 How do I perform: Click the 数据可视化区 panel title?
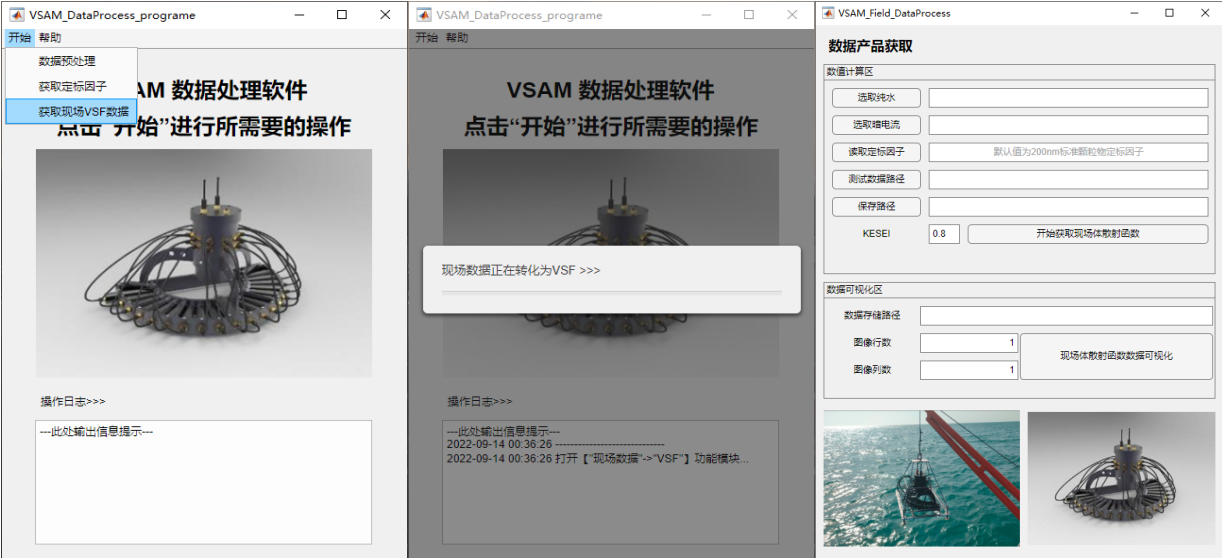pos(854,289)
